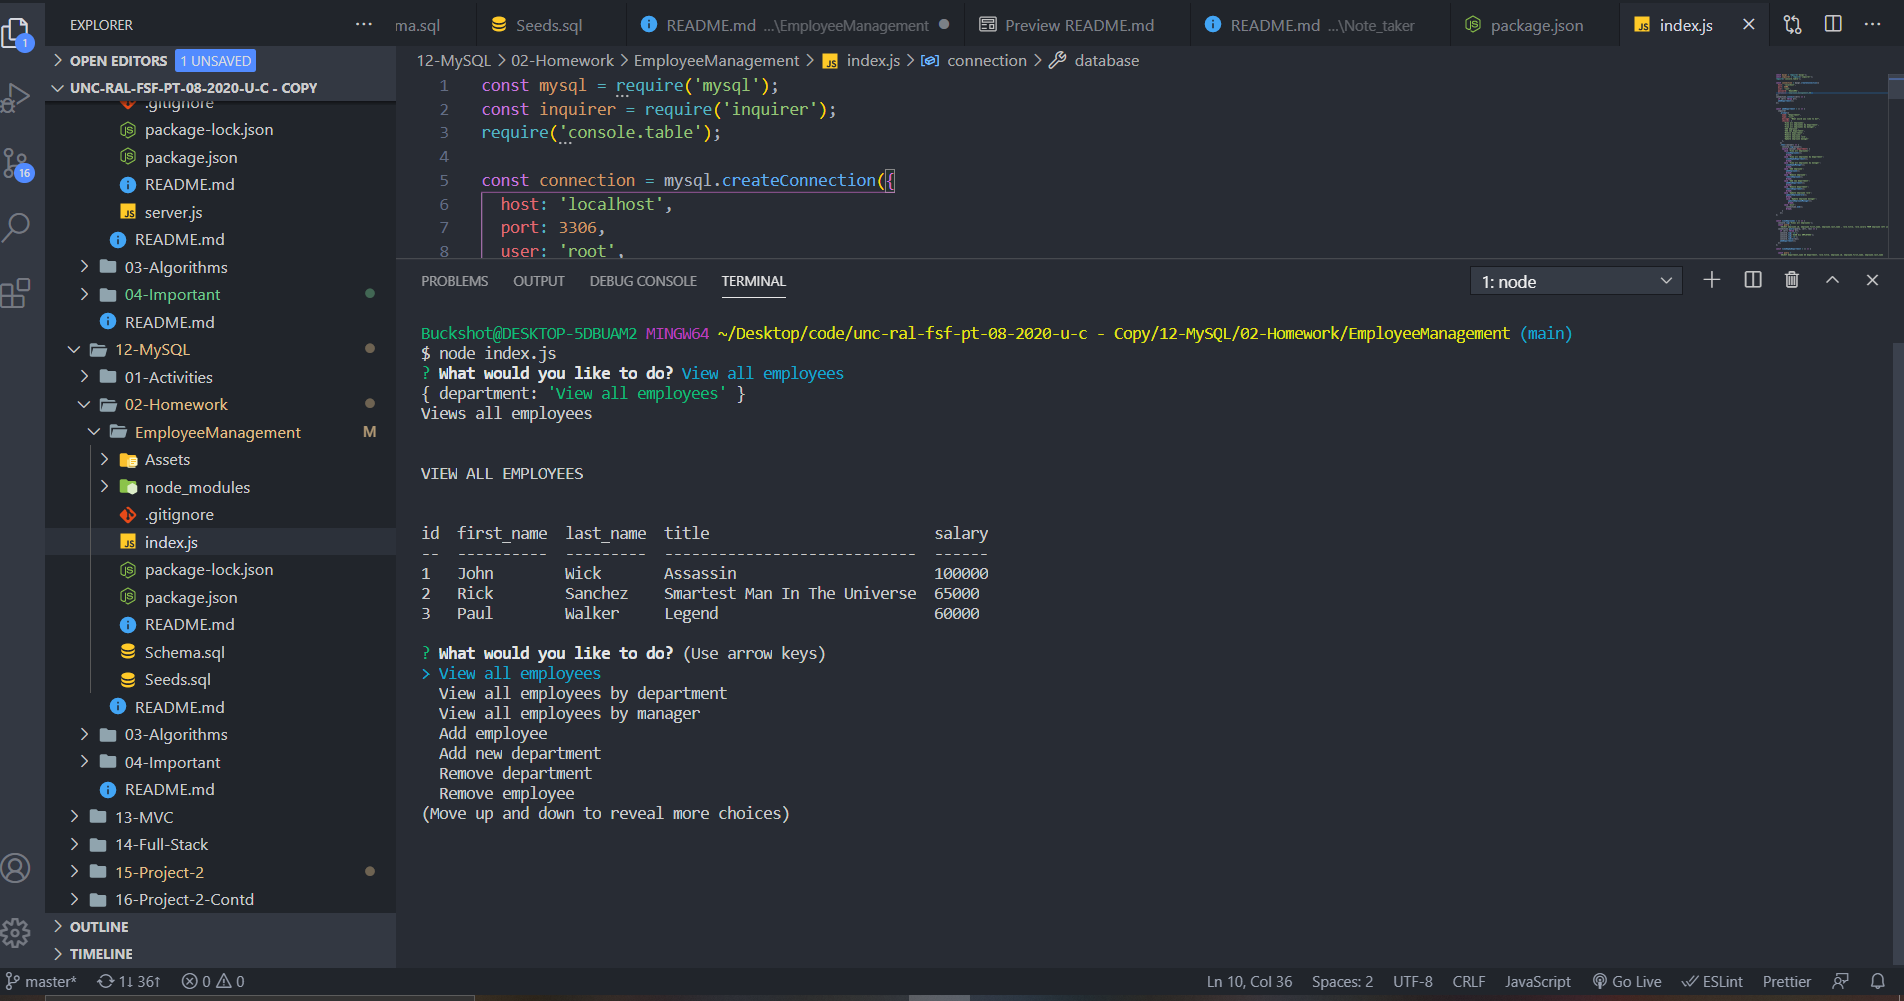
Task: Open the Manage gear icon
Action: 16,934
